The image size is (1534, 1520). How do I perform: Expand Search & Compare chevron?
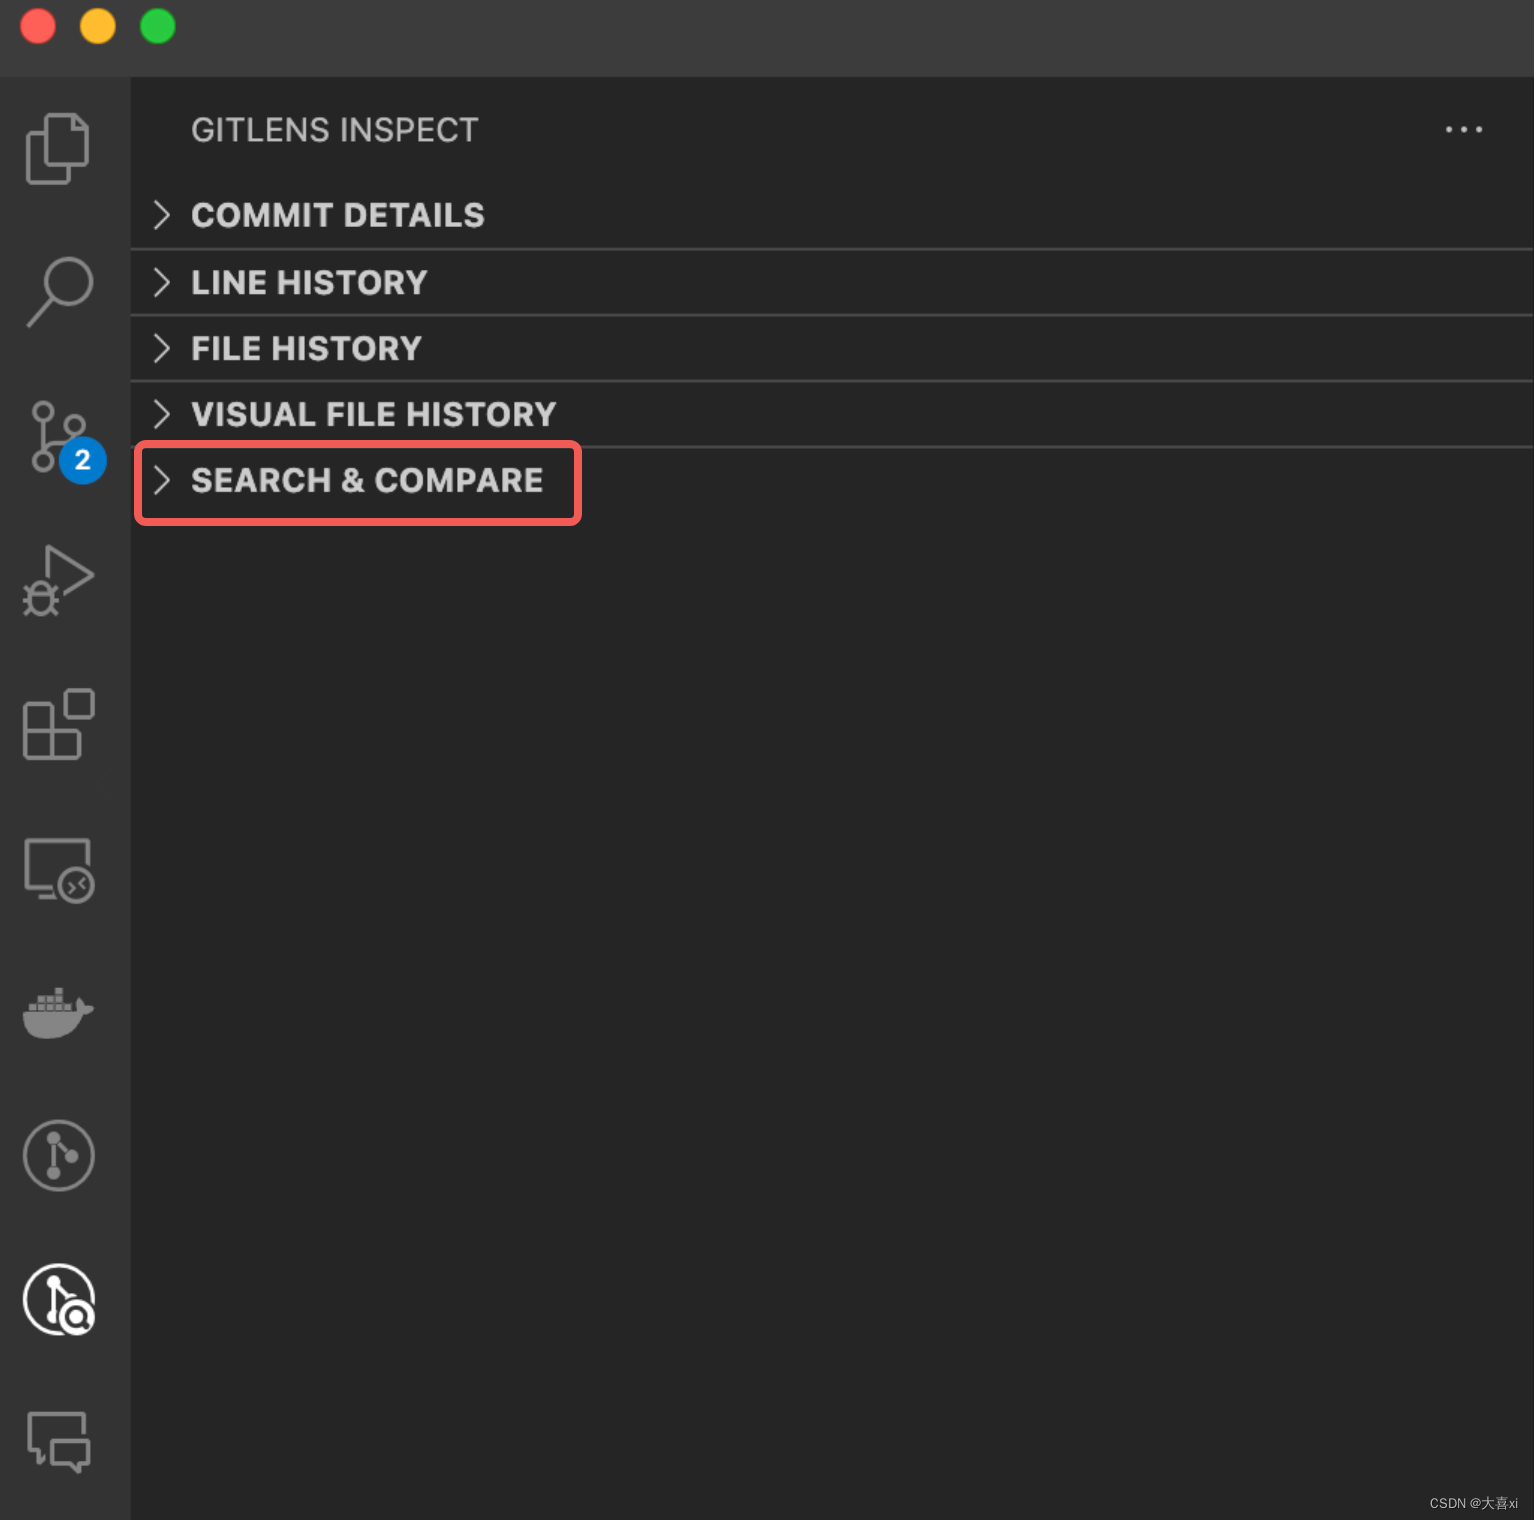[x=162, y=480]
